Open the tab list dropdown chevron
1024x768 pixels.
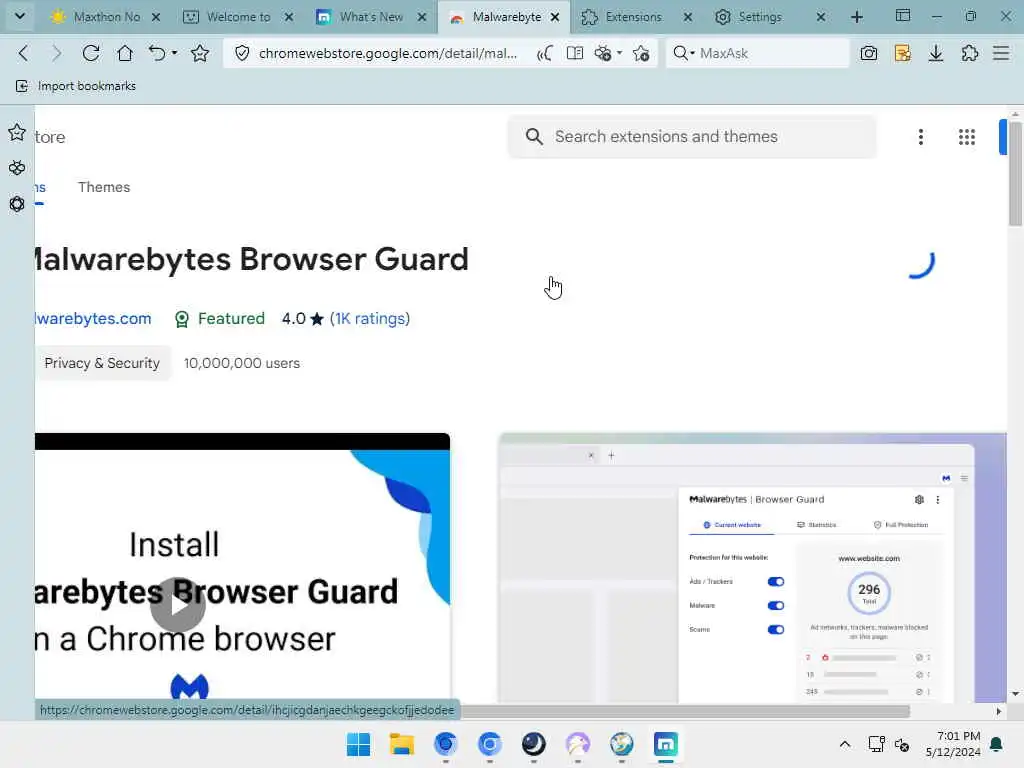(x=20, y=16)
